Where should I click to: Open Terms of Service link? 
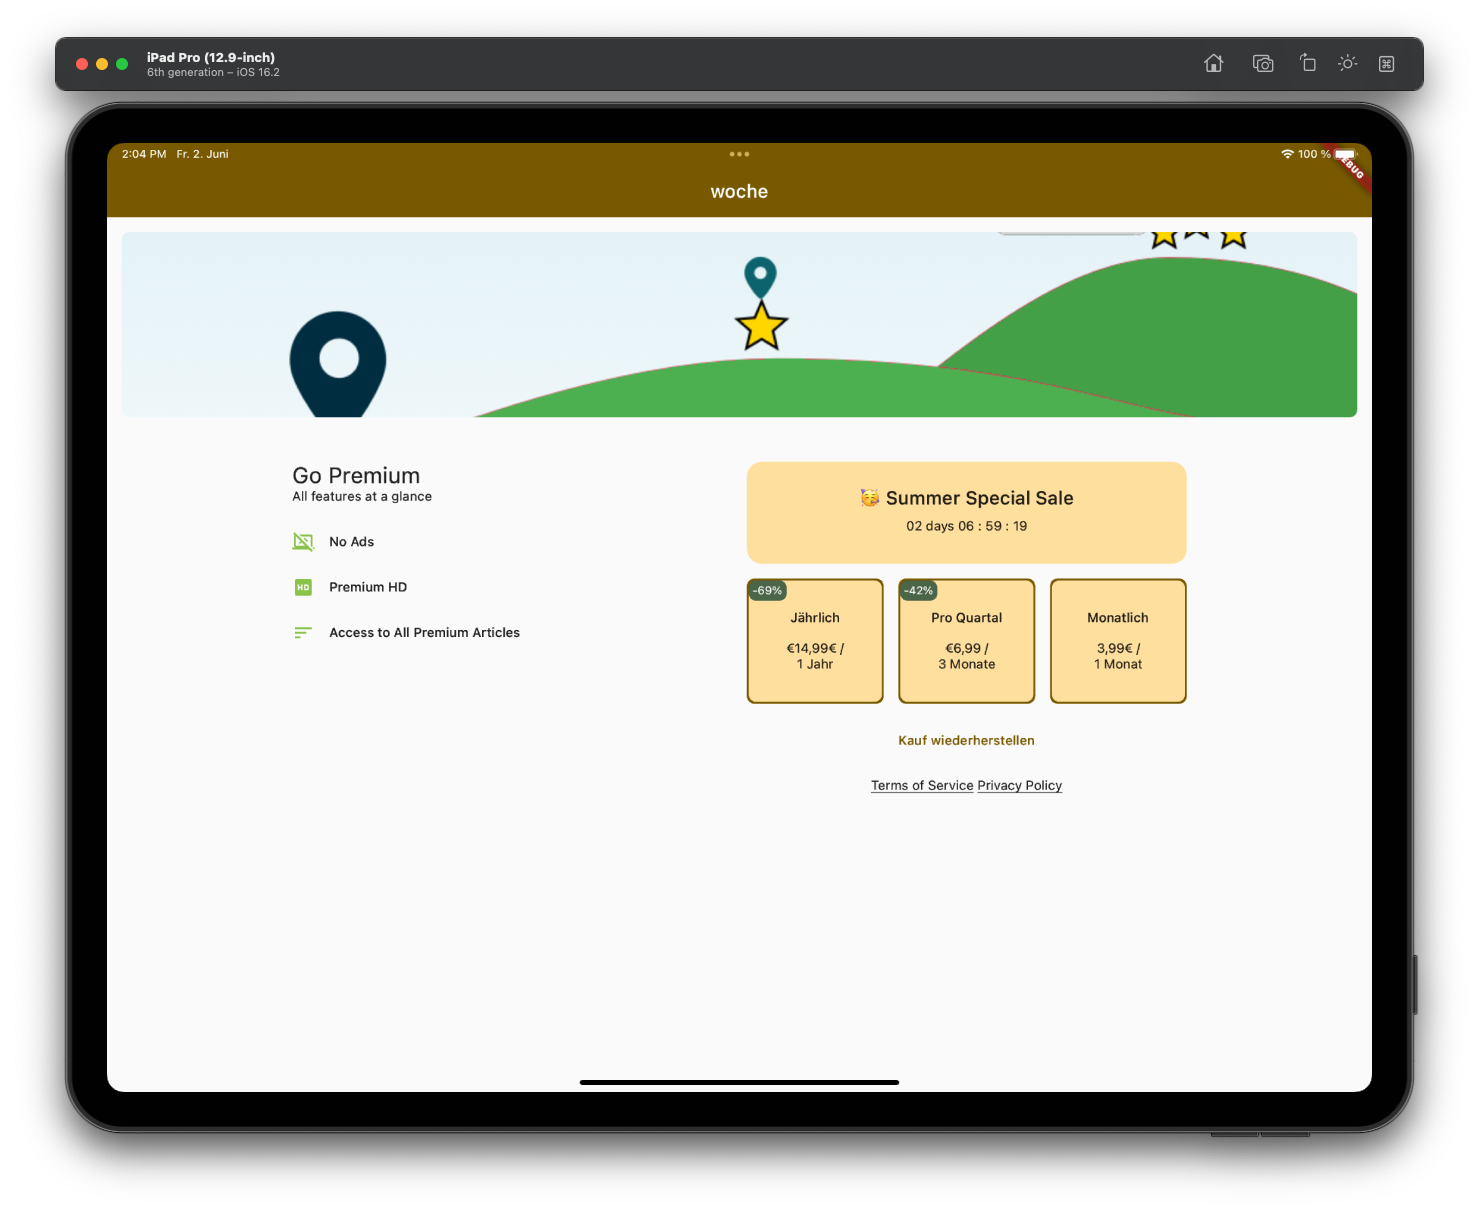click(922, 786)
